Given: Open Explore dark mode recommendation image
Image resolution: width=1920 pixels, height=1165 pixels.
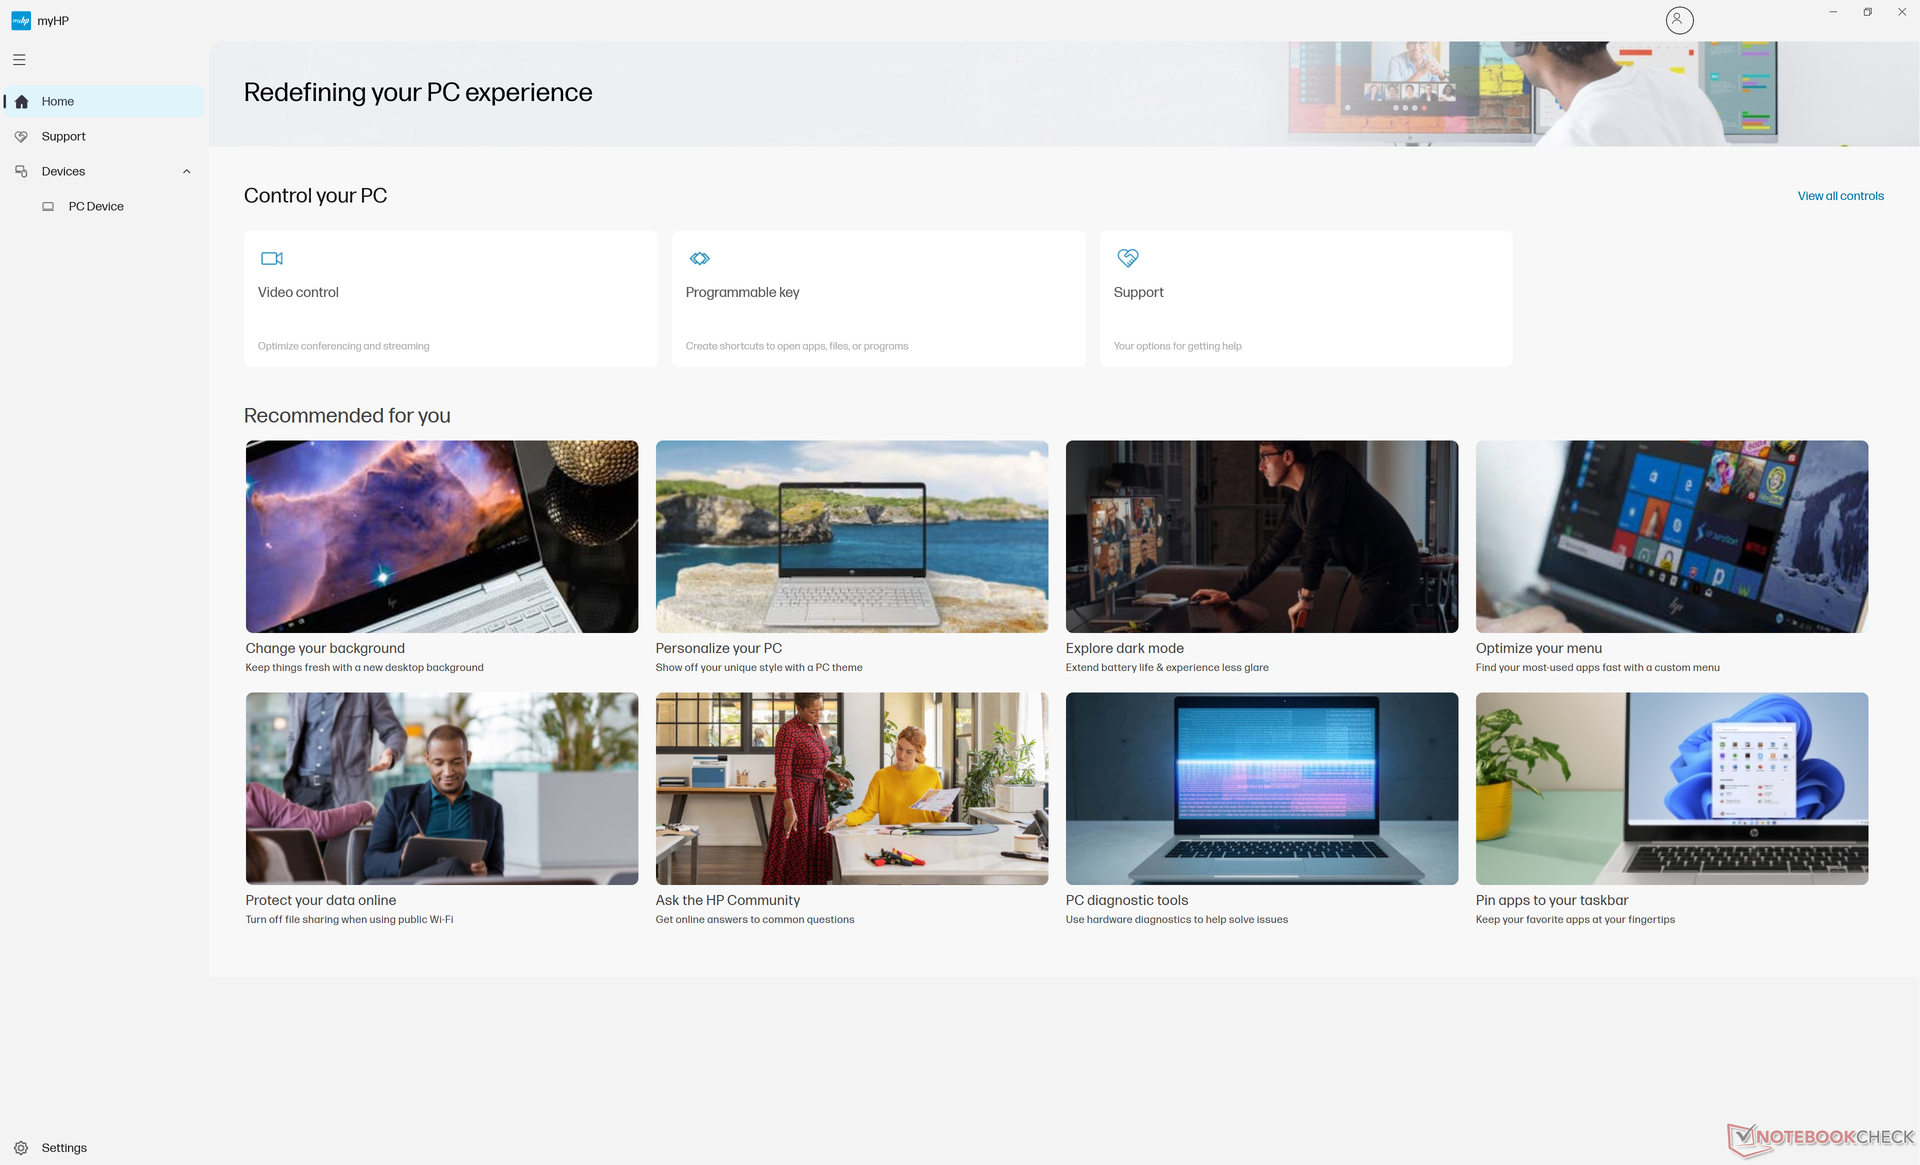Looking at the screenshot, I should tap(1262, 537).
